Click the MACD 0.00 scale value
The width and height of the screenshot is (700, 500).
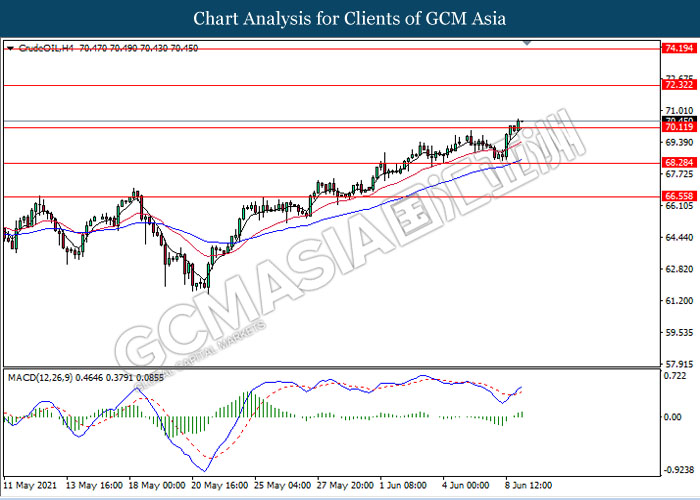[x=673, y=417]
